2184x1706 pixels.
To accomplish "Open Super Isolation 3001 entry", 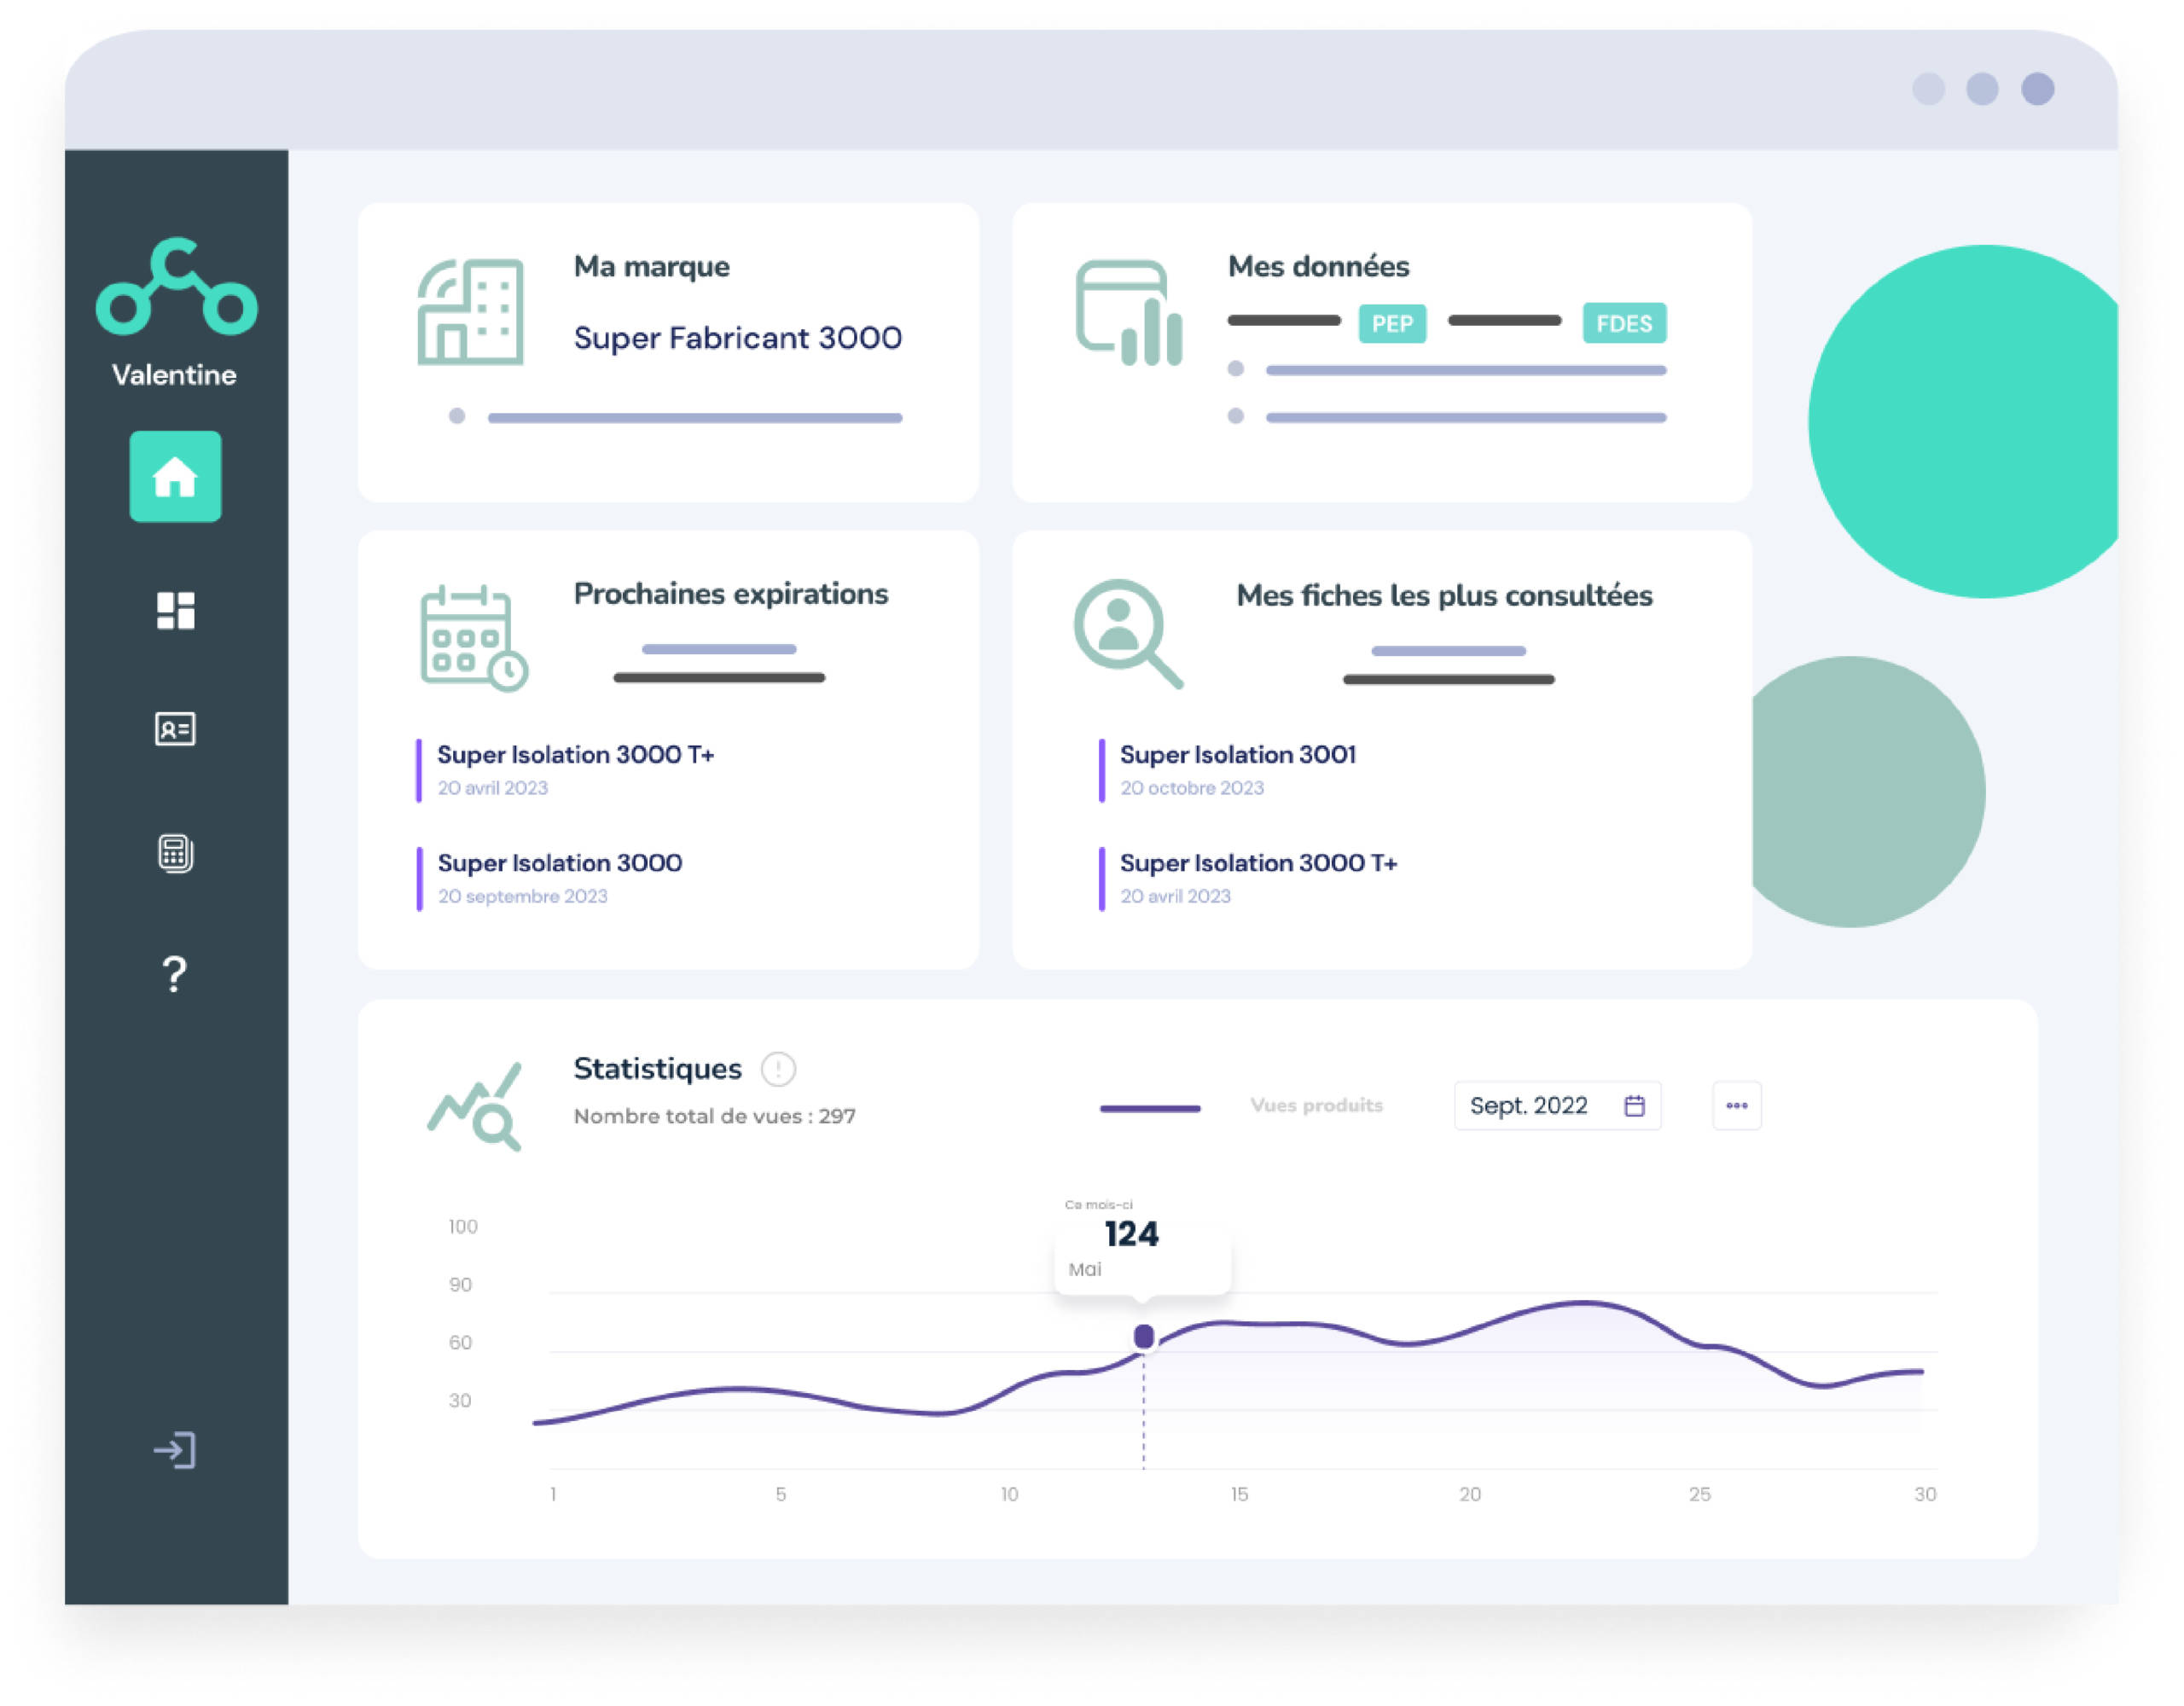I will point(1237,755).
